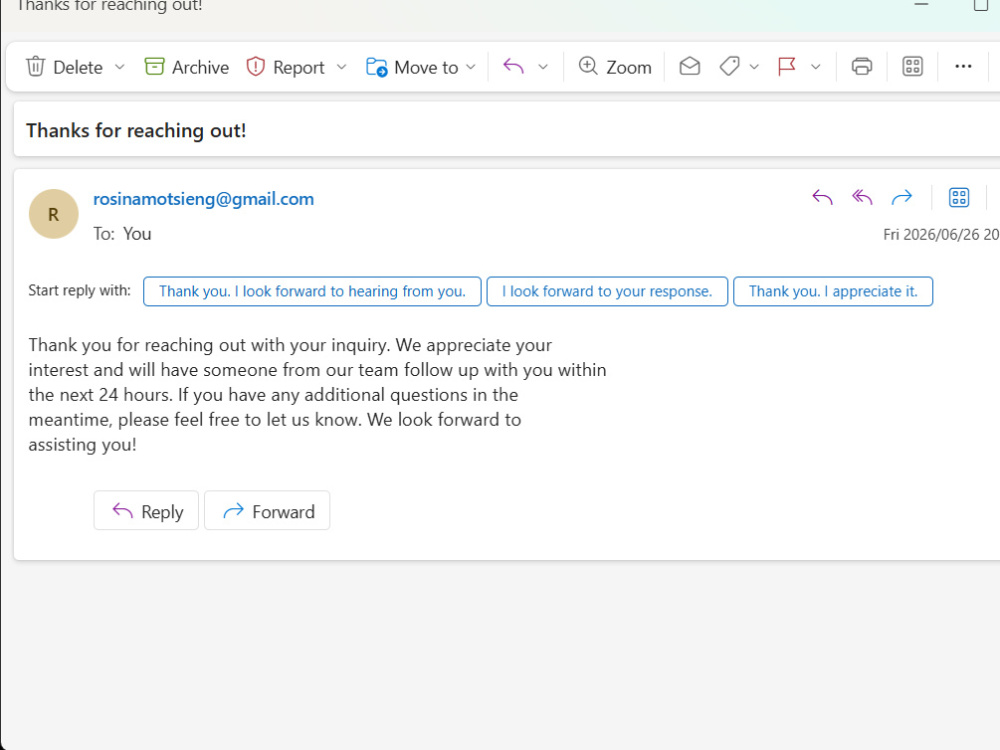Click sender address rosinamotsieng@gmail.com

(x=203, y=199)
